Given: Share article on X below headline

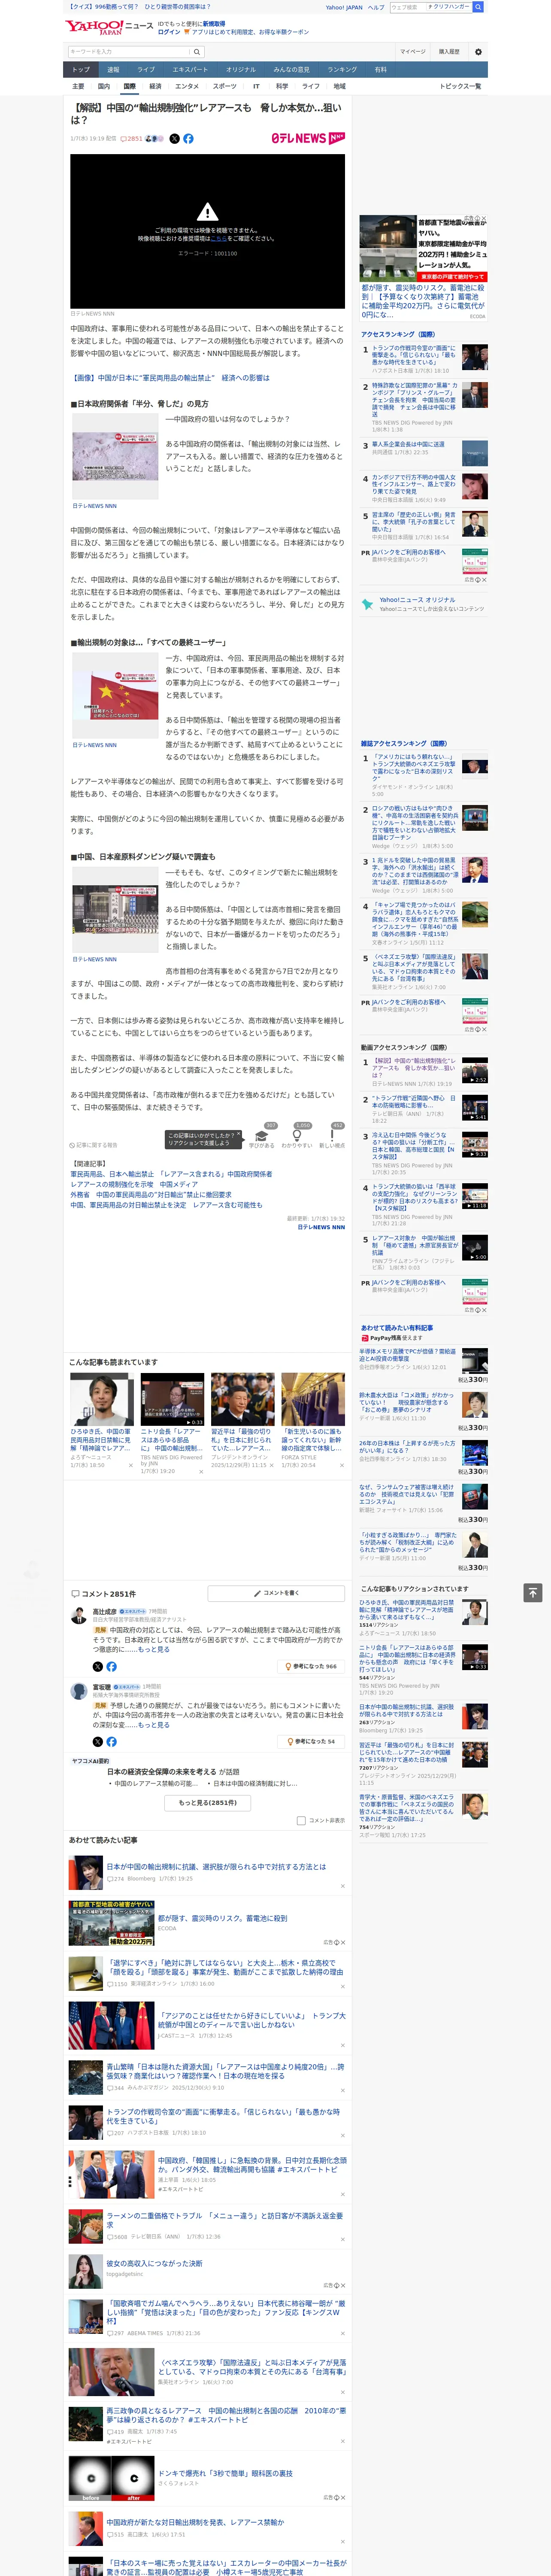Looking at the screenshot, I should point(175,139).
